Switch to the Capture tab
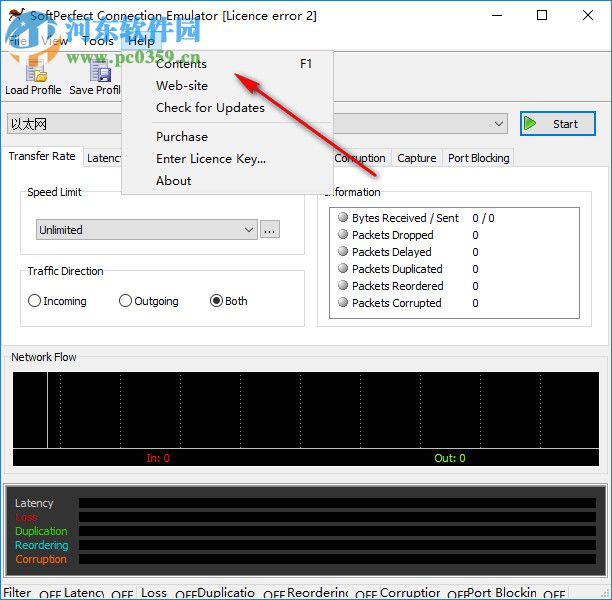 416,158
